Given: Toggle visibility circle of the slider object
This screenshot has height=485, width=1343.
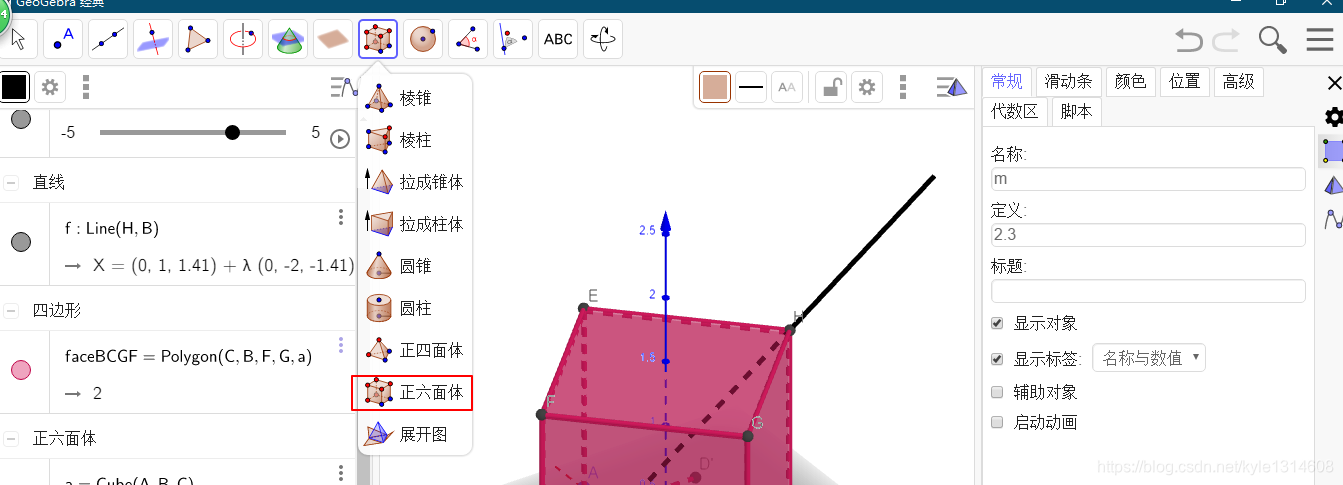Looking at the screenshot, I should coord(20,119).
